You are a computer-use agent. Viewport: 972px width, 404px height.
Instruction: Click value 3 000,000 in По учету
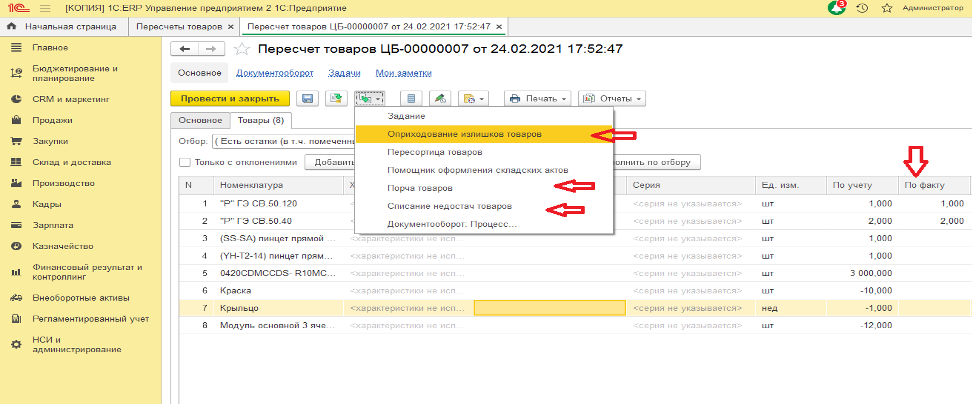tap(871, 273)
